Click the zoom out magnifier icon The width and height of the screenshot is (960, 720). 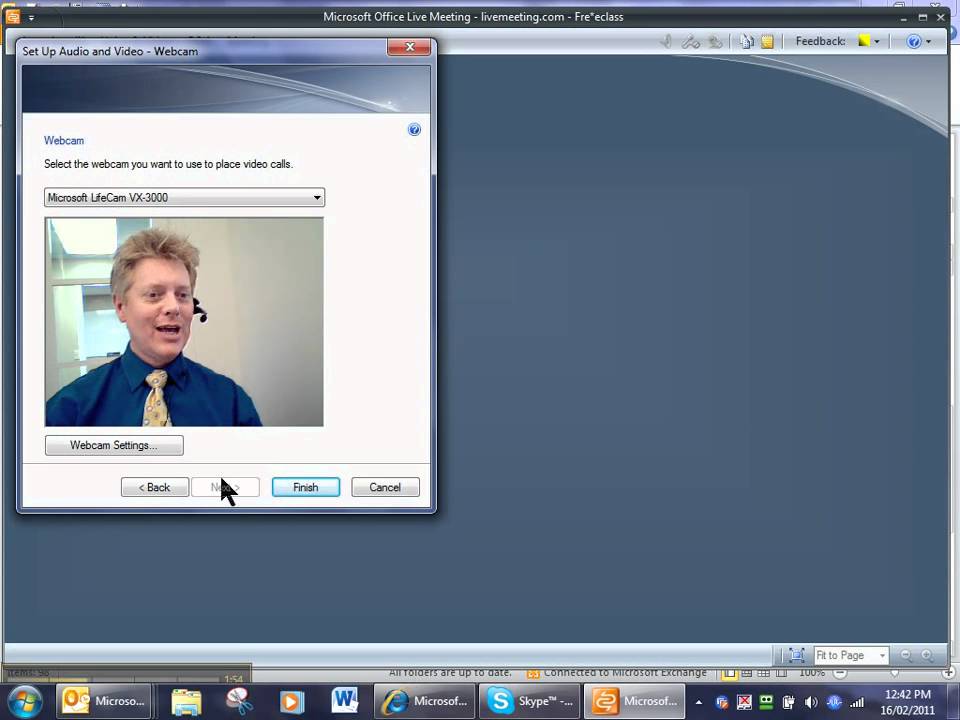click(906, 655)
